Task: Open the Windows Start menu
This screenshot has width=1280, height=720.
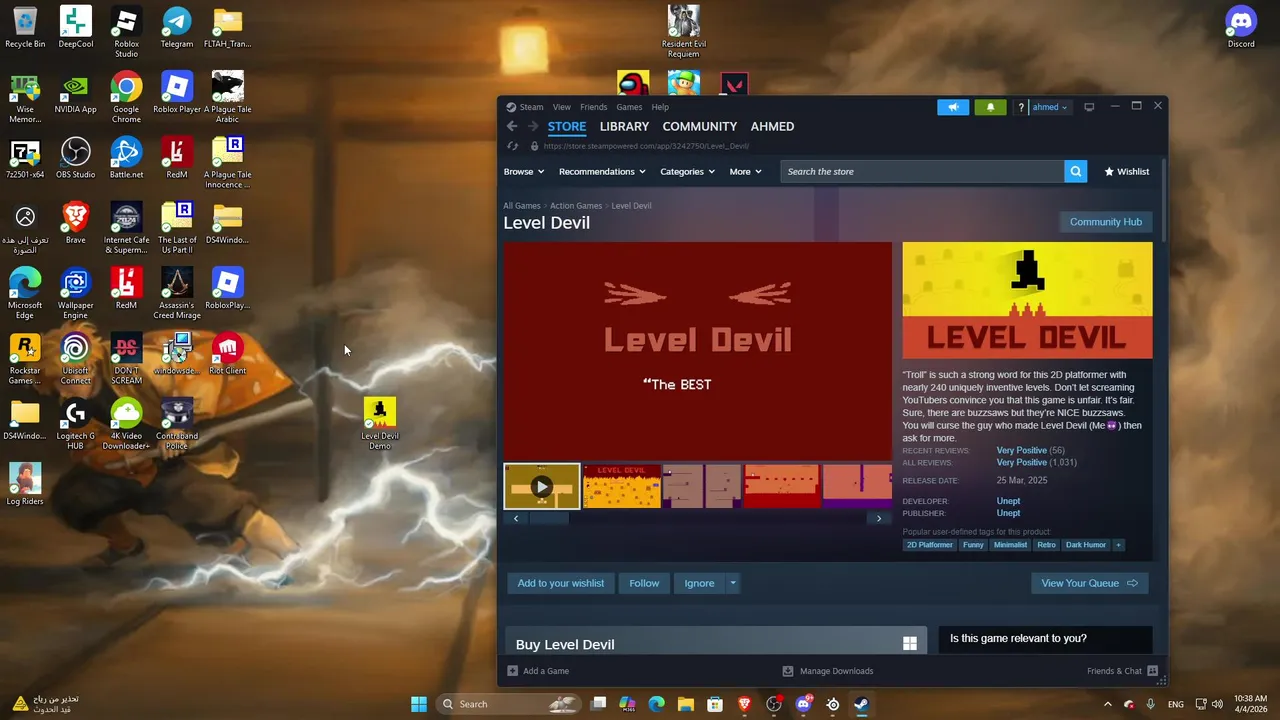Action: click(419, 704)
